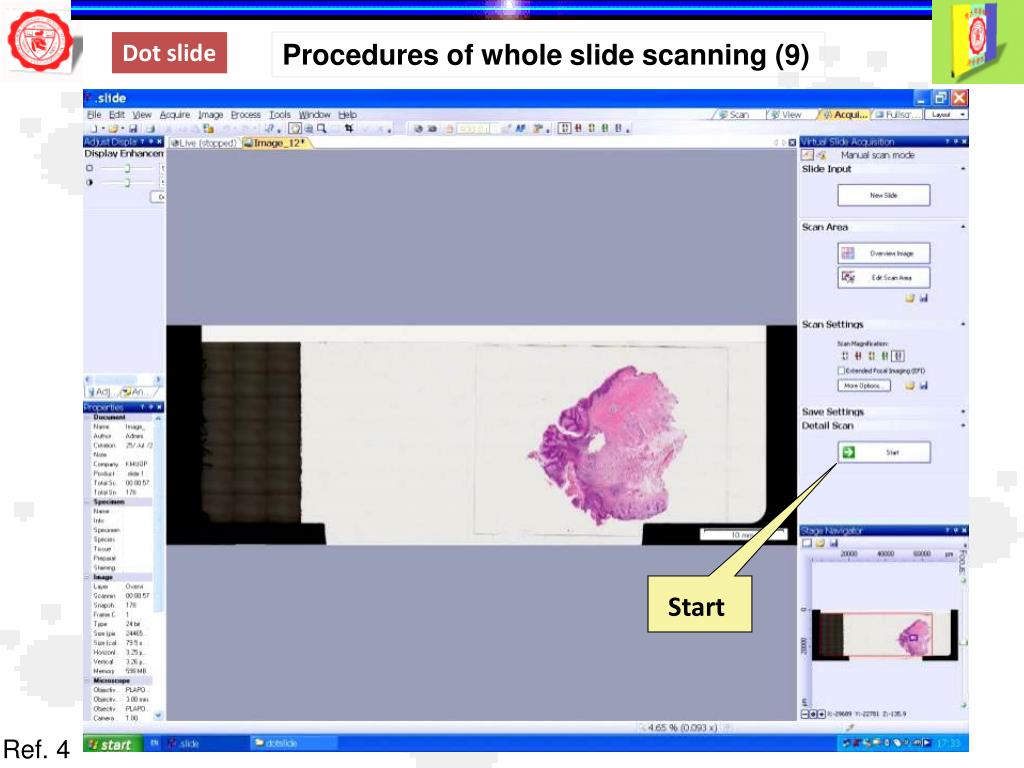This screenshot has width=1024, height=768.
Task: Select the green Scan Magnification objective icon
Action: point(885,356)
